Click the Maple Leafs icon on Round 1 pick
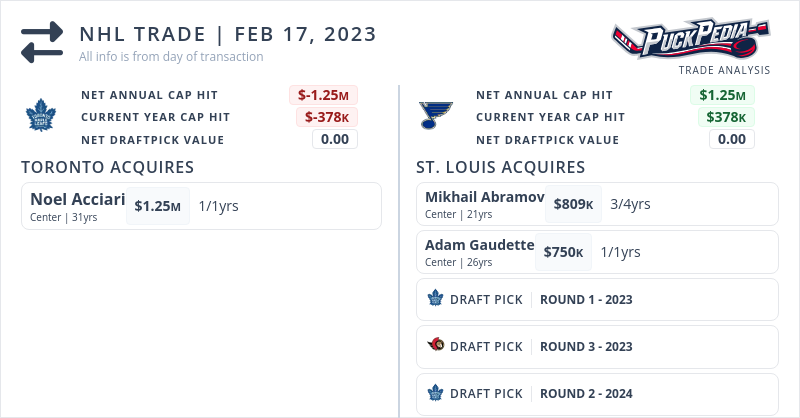 pyautogui.click(x=435, y=299)
